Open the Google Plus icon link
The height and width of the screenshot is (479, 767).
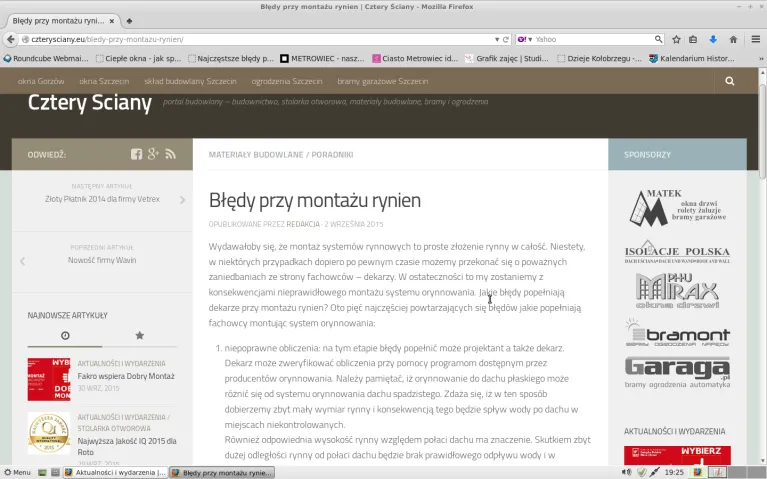click(x=153, y=154)
